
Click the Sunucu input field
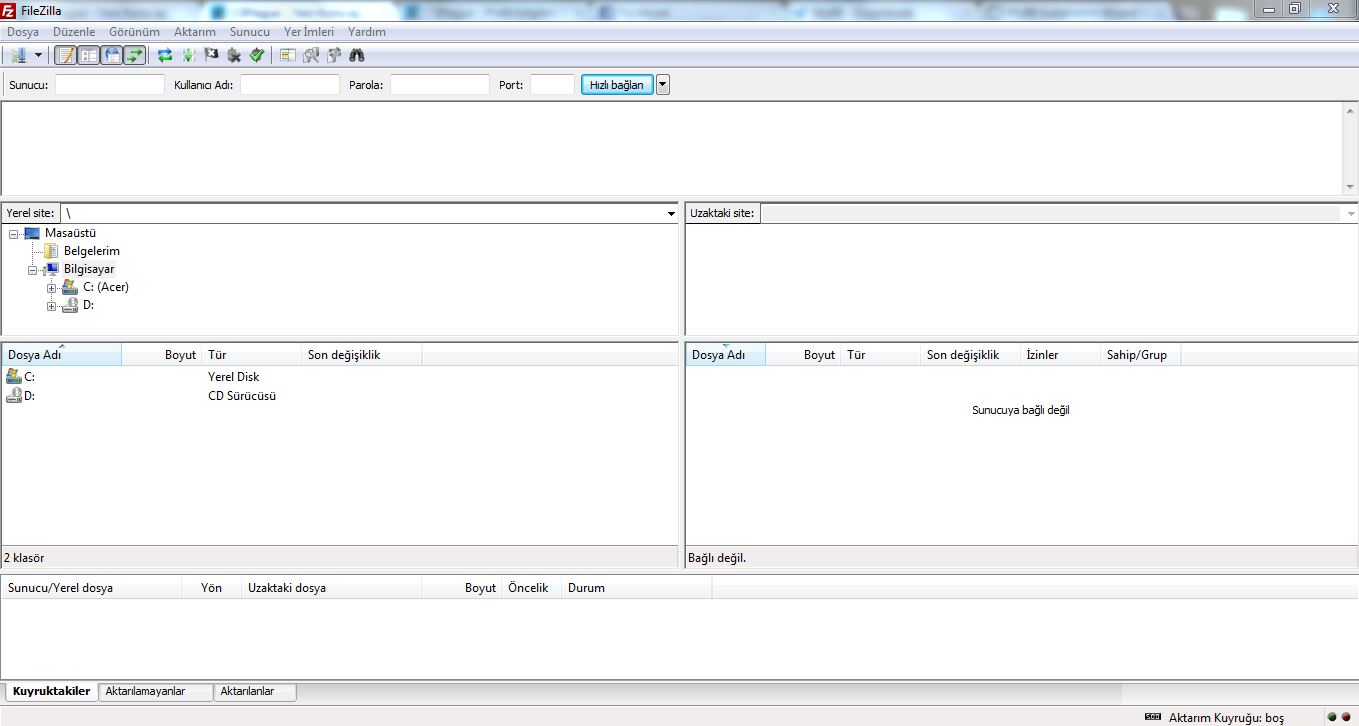(x=109, y=85)
